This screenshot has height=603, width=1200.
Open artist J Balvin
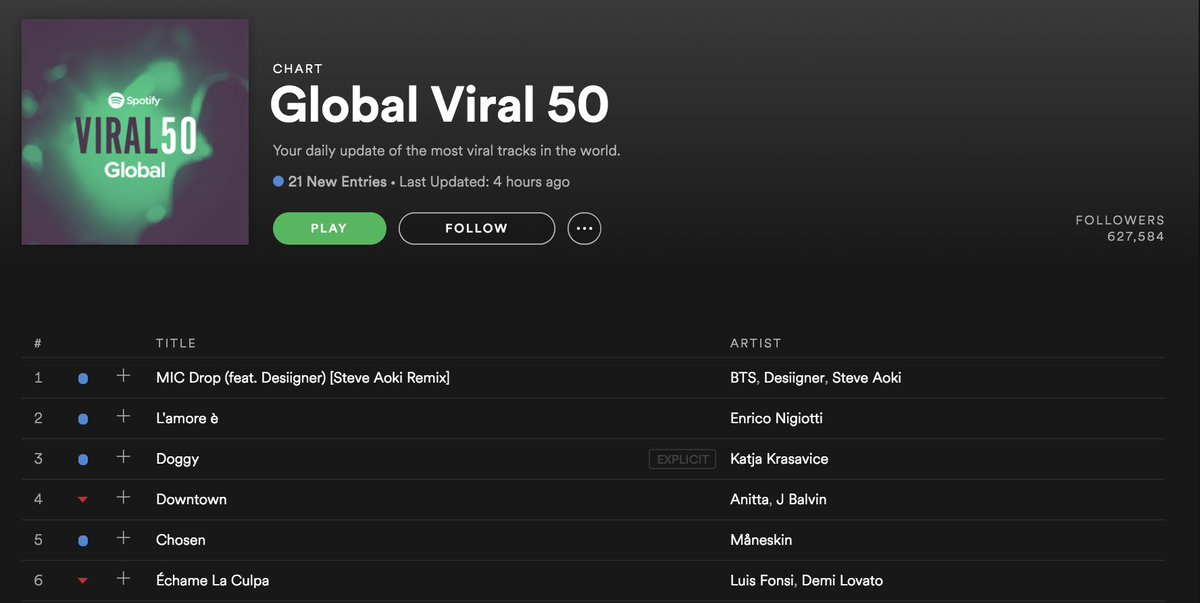[801, 499]
